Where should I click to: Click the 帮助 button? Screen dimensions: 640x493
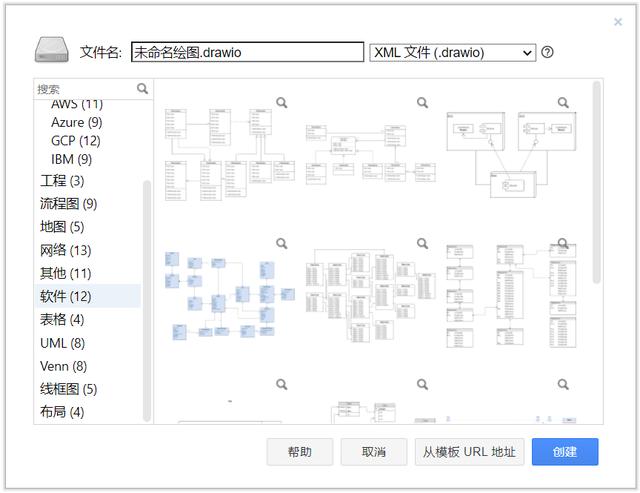point(299,452)
